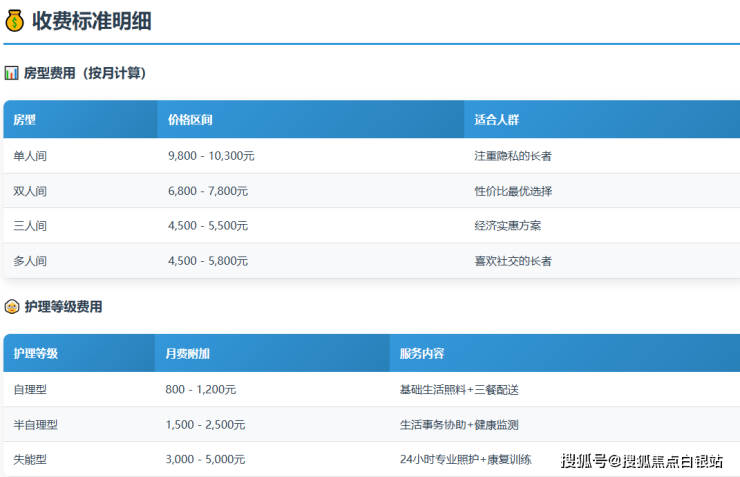Click the 搜狐号@搜狐焦点白银站 watermark link

tap(642, 461)
